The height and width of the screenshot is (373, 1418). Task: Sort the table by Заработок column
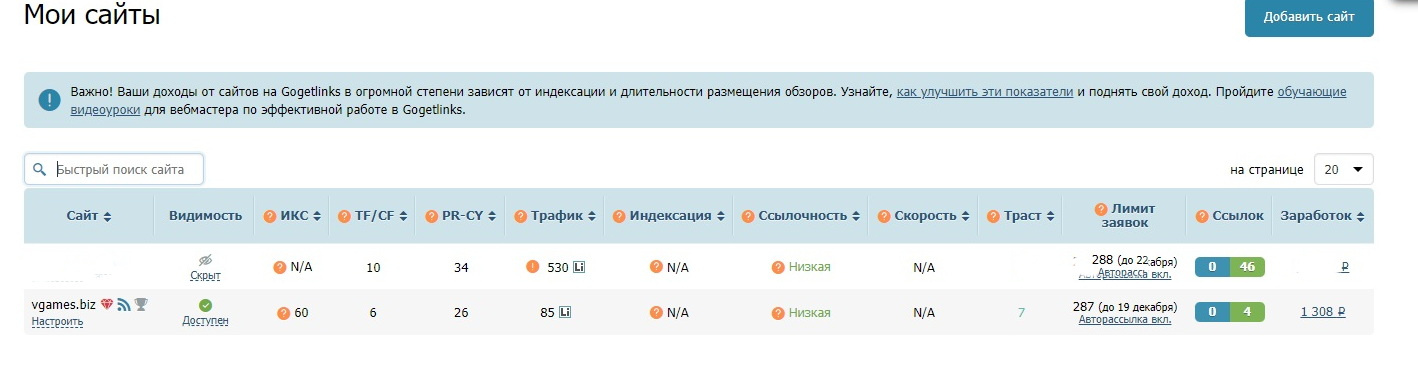coord(1322,216)
